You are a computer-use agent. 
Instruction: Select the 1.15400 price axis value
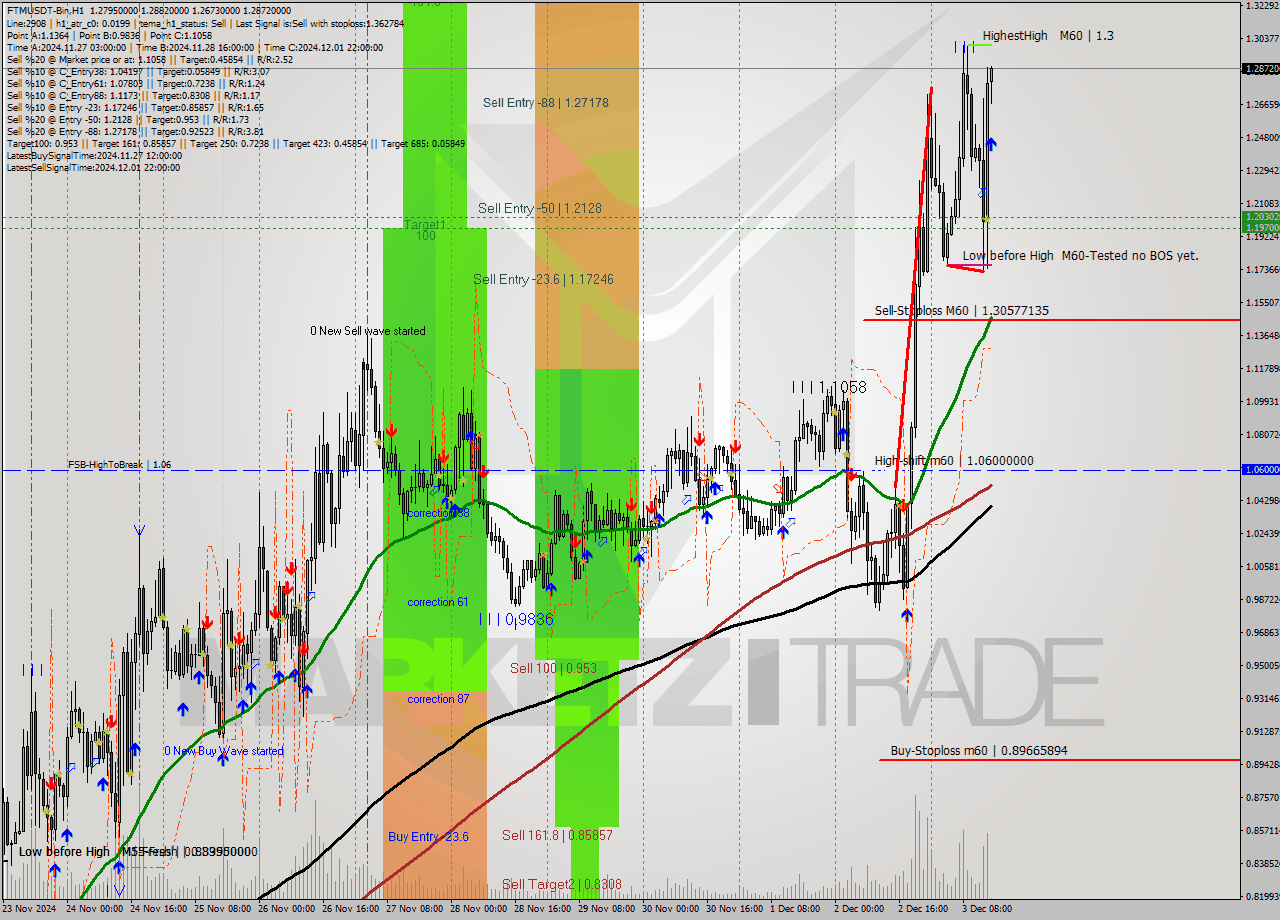(1260, 302)
